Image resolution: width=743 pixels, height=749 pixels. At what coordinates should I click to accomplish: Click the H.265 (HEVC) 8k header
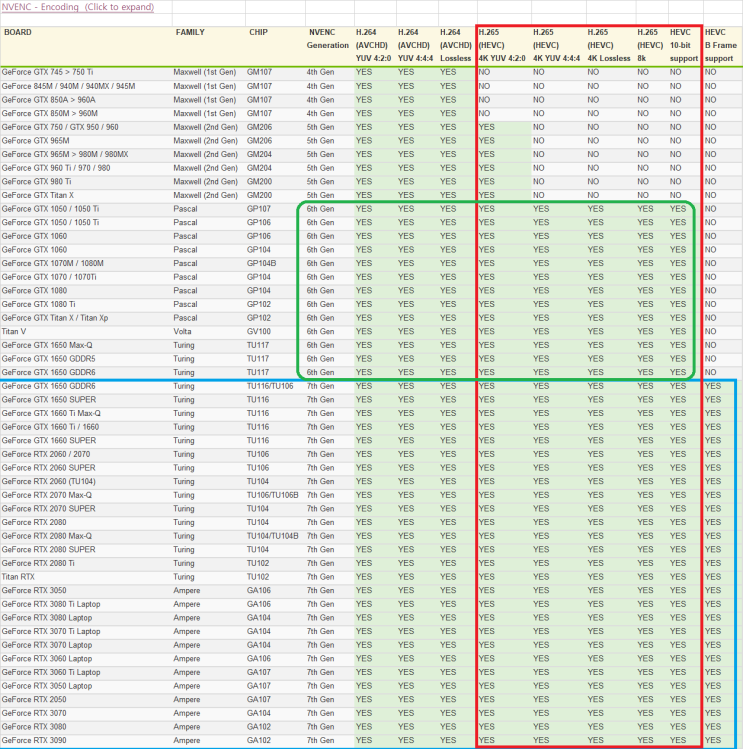coord(650,45)
